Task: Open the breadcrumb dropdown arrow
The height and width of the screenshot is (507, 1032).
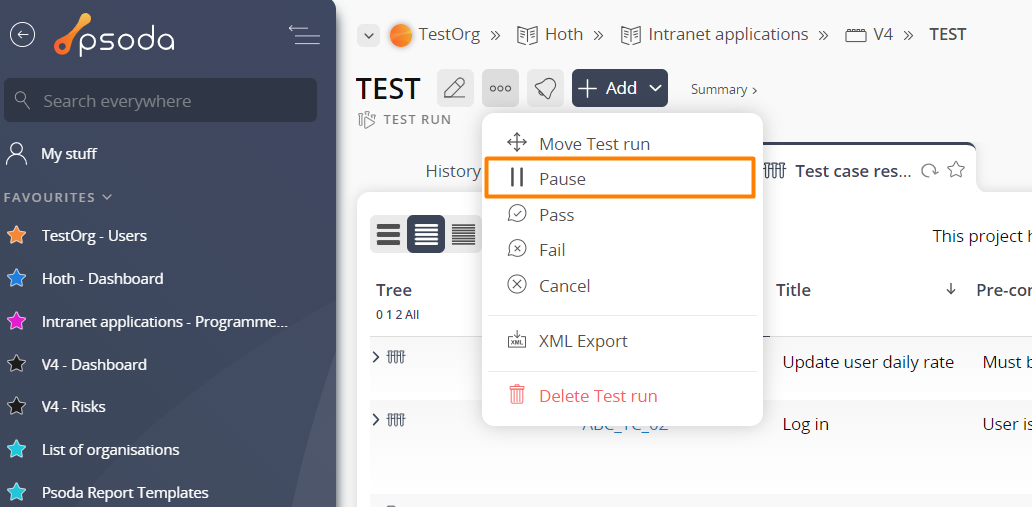Action: coord(369,35)
